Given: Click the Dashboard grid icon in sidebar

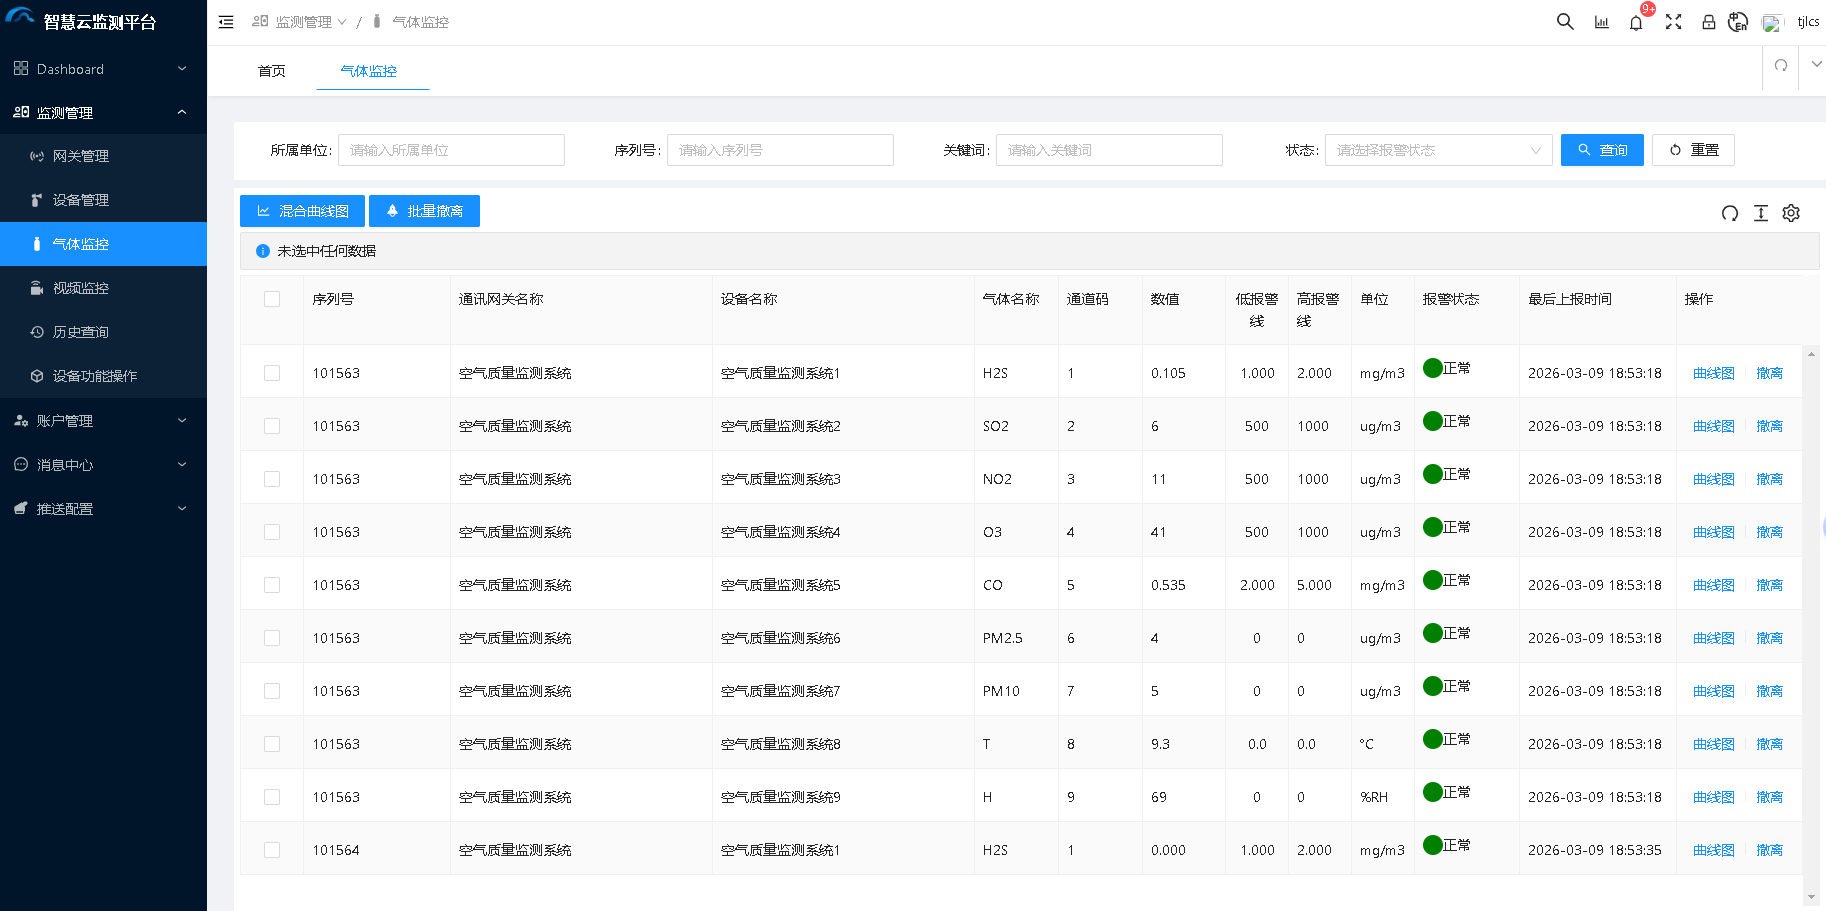Looking at the screenshot, I should 21,68.
